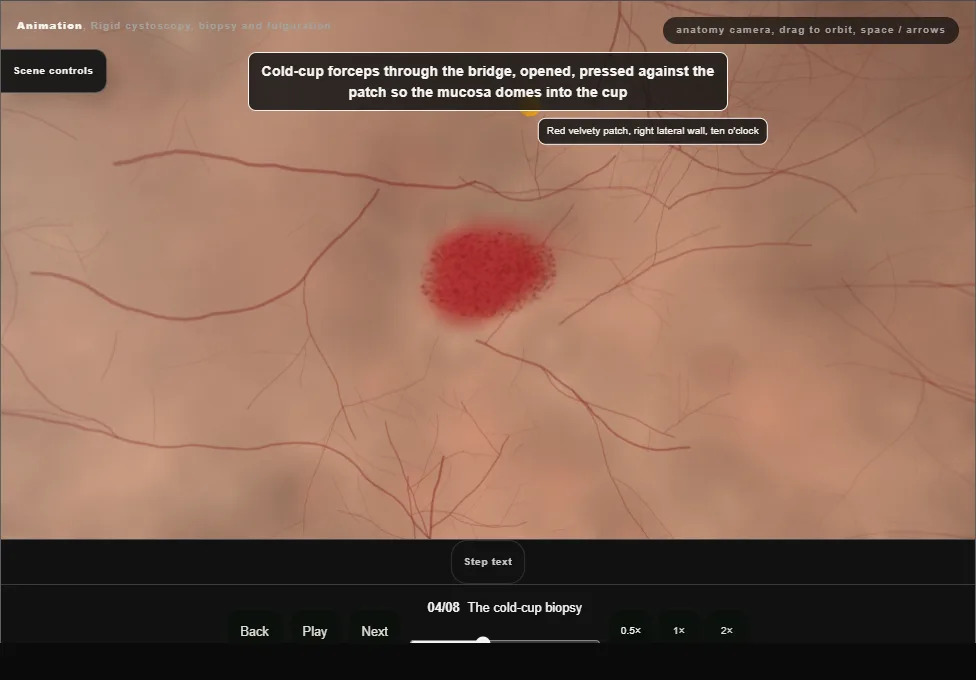Viewport: 976px width, 680px height.
Task: Advance with the Next button
Action: pos(375,631)
